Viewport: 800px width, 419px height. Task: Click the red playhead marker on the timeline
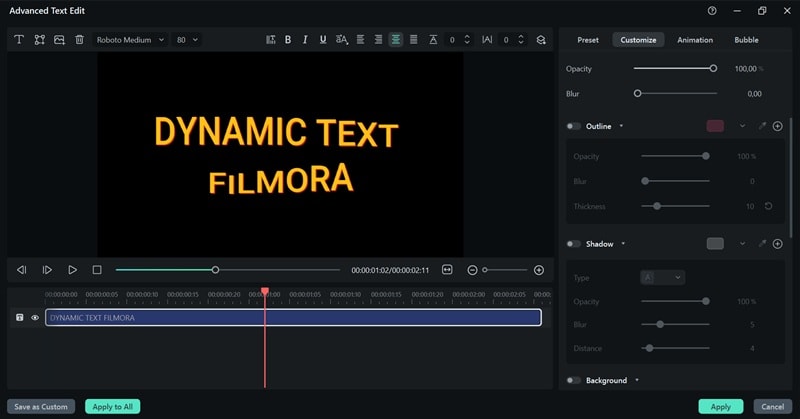[x=265, y=291]
